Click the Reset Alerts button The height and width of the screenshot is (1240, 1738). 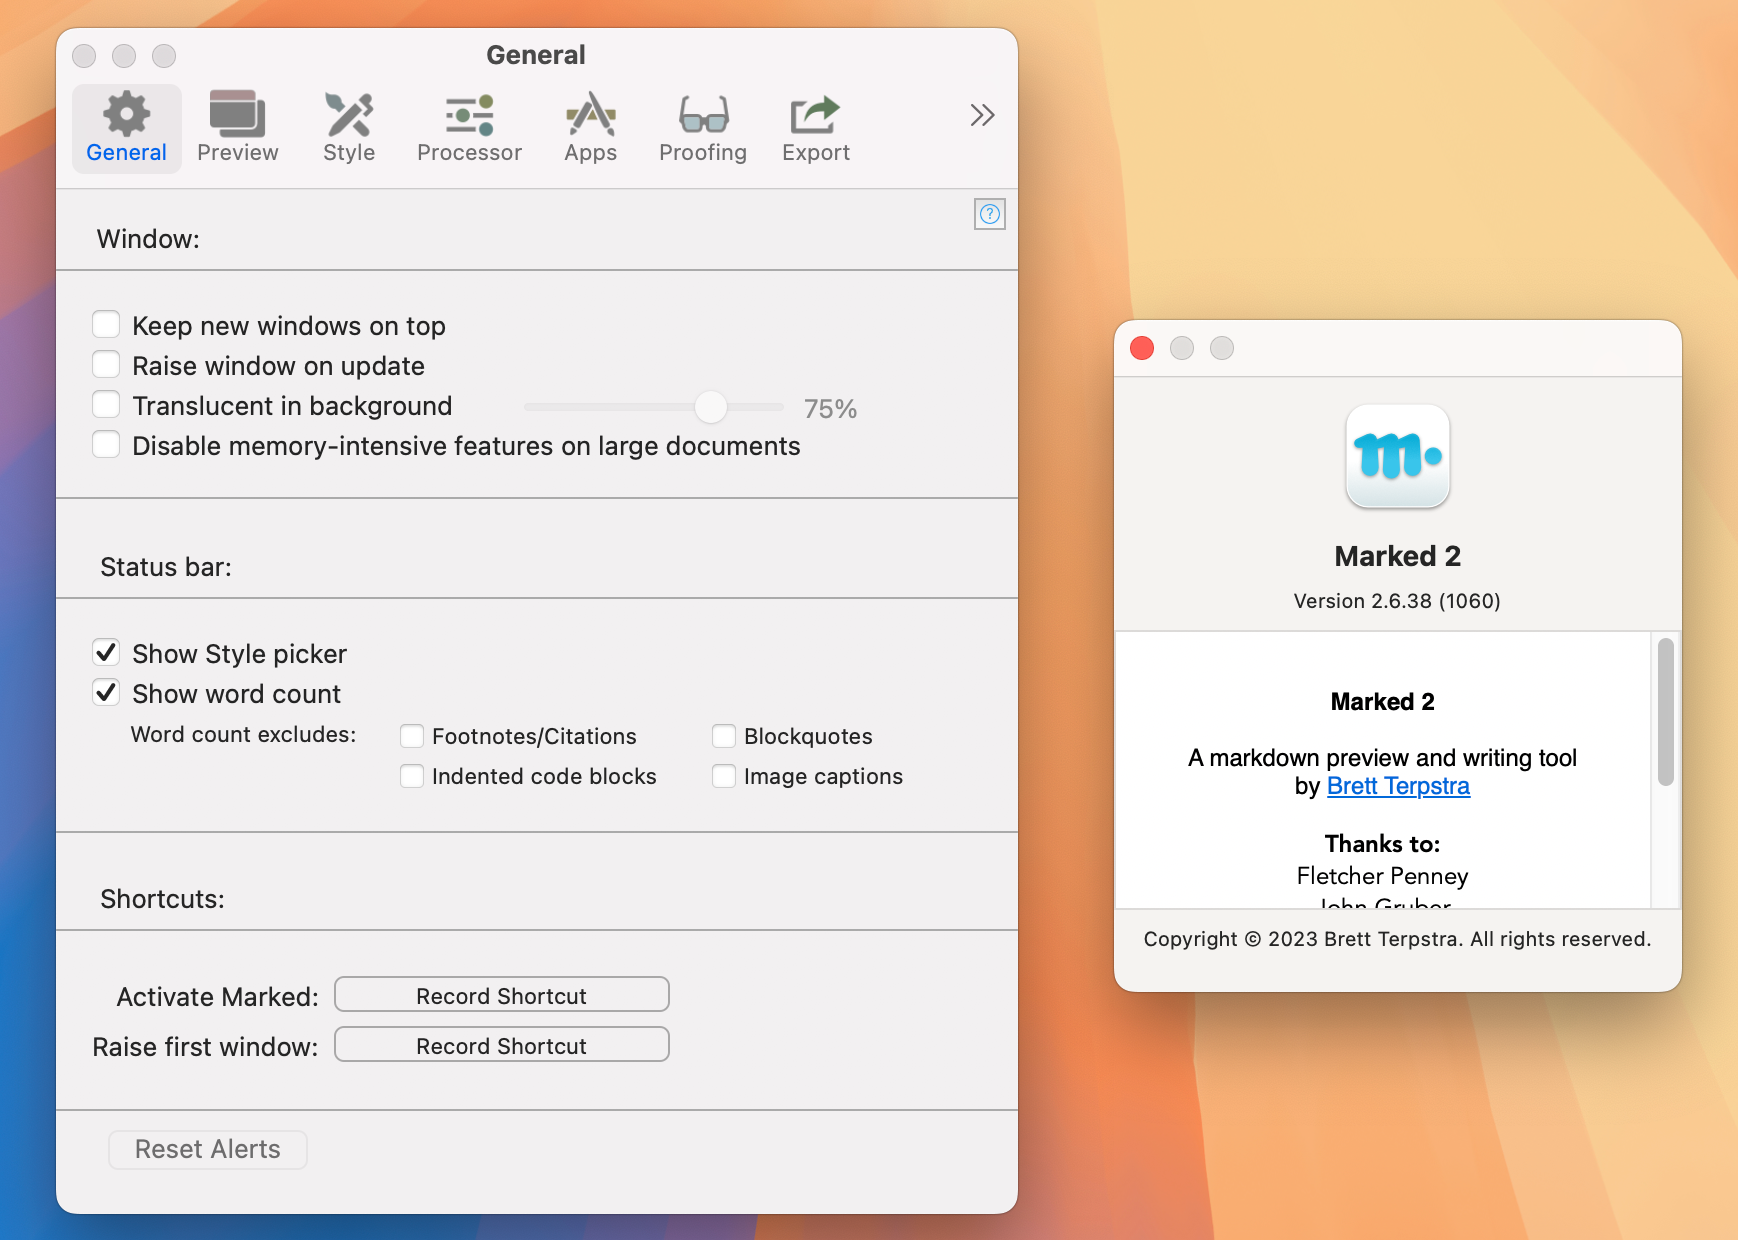pyautogui.click(x=208, y=1149)
